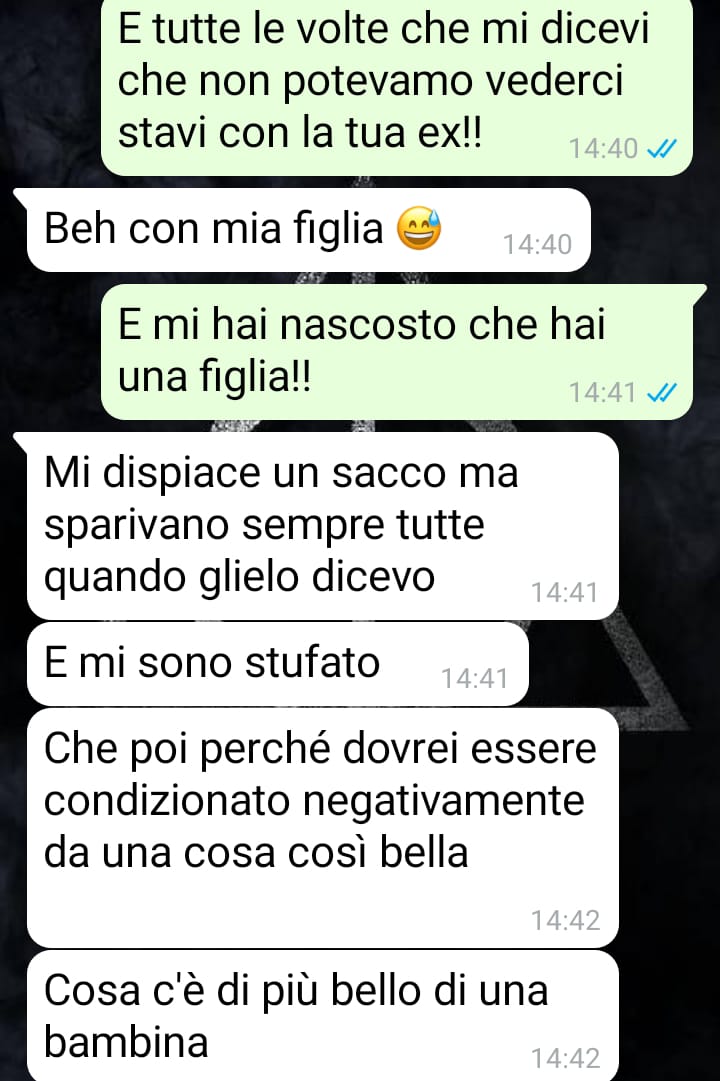
Task: Tap the 'E tutte le volte' green message
Action: click(397, 87)
